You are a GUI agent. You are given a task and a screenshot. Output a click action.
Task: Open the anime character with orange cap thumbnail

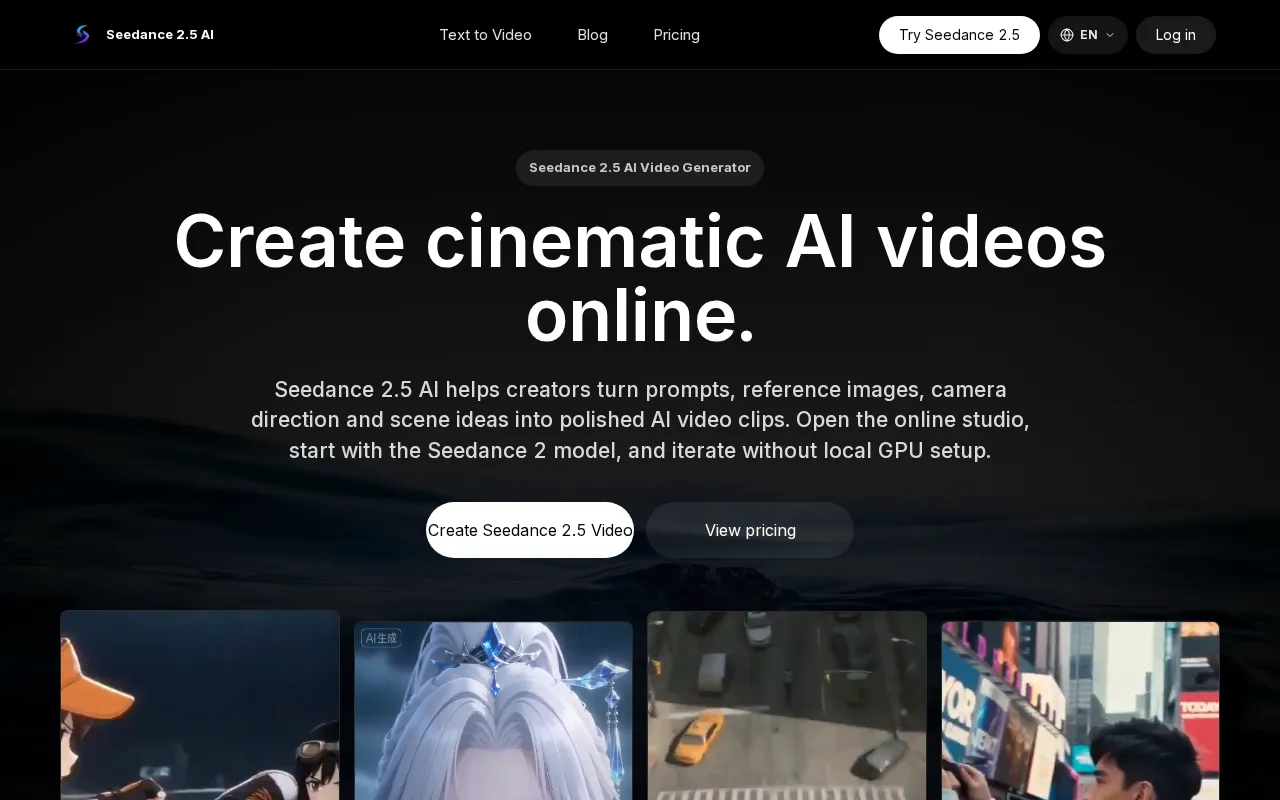(200, 705)
